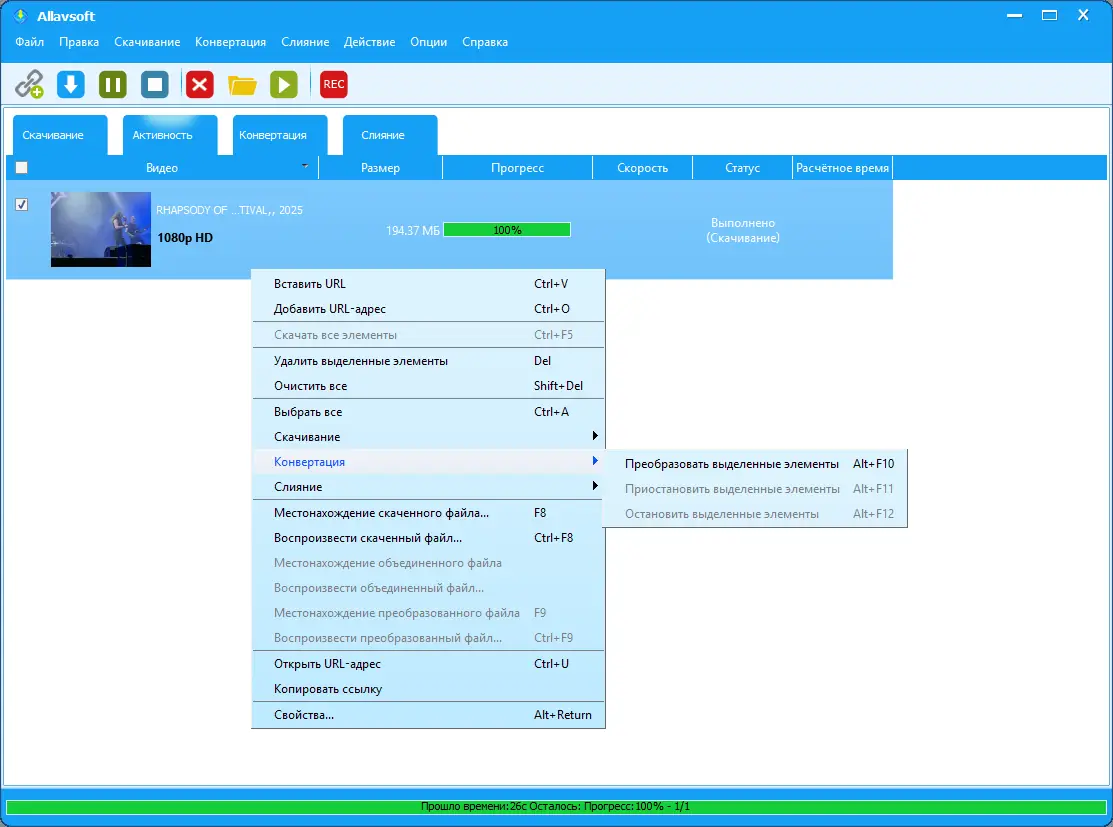1113x827 pixels.
Task: Toggle selection of the downloaded 1080p item
Action: 21,204
